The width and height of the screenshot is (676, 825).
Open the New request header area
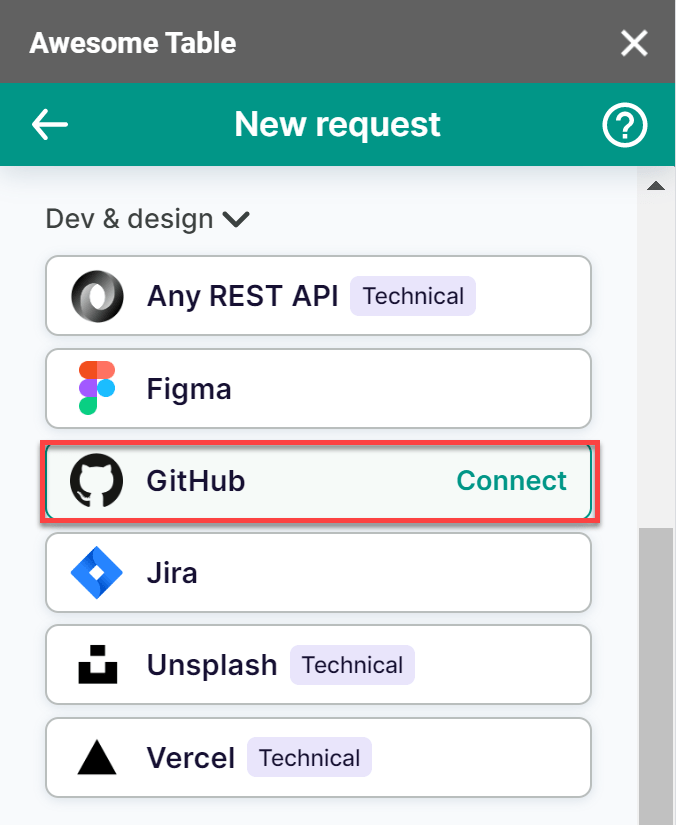[337, 125]
